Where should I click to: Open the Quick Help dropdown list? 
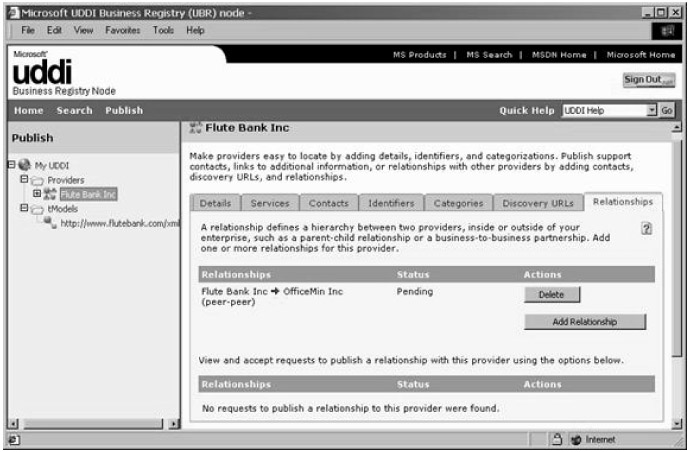[651, 110]
